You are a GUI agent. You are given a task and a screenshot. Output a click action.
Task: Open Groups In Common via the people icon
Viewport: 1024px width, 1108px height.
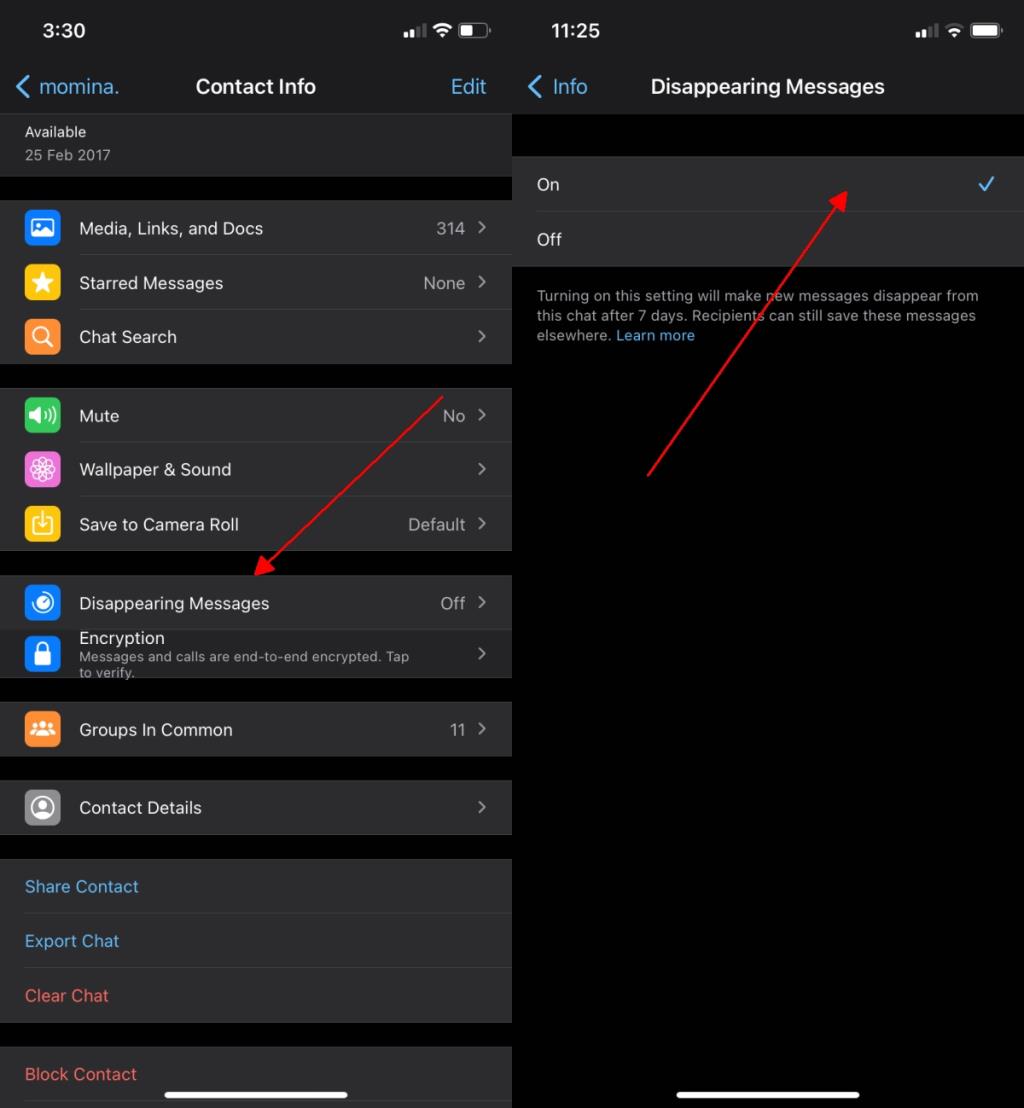click(42, 730)
